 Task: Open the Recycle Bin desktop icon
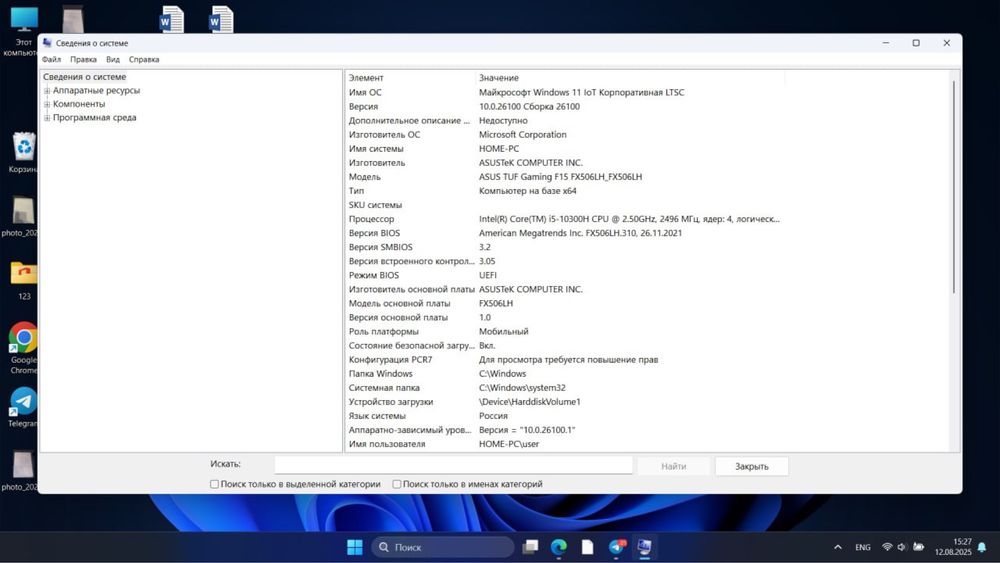[24, 153]
